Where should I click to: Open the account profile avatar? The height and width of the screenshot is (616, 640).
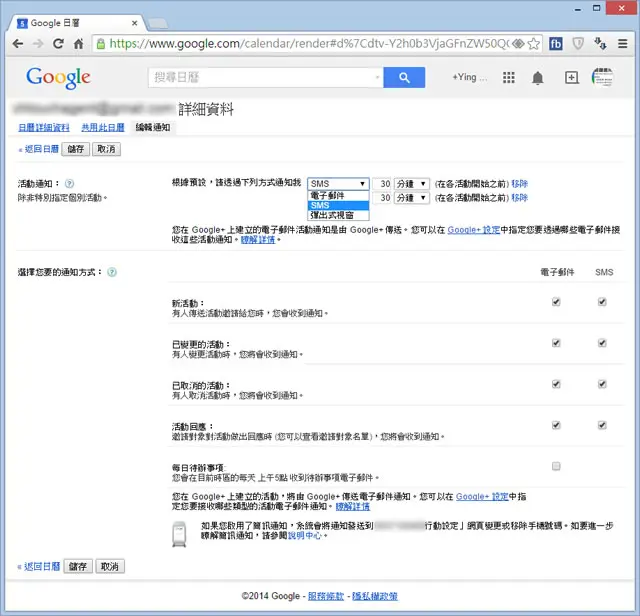click(602, 77)
